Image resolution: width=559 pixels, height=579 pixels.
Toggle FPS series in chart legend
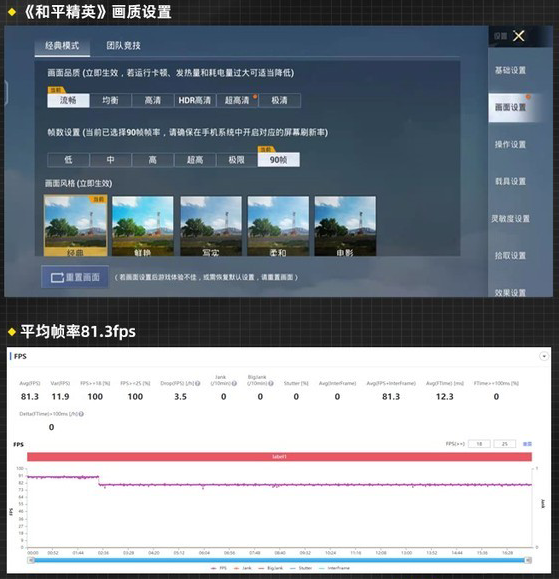coord(219,568)
